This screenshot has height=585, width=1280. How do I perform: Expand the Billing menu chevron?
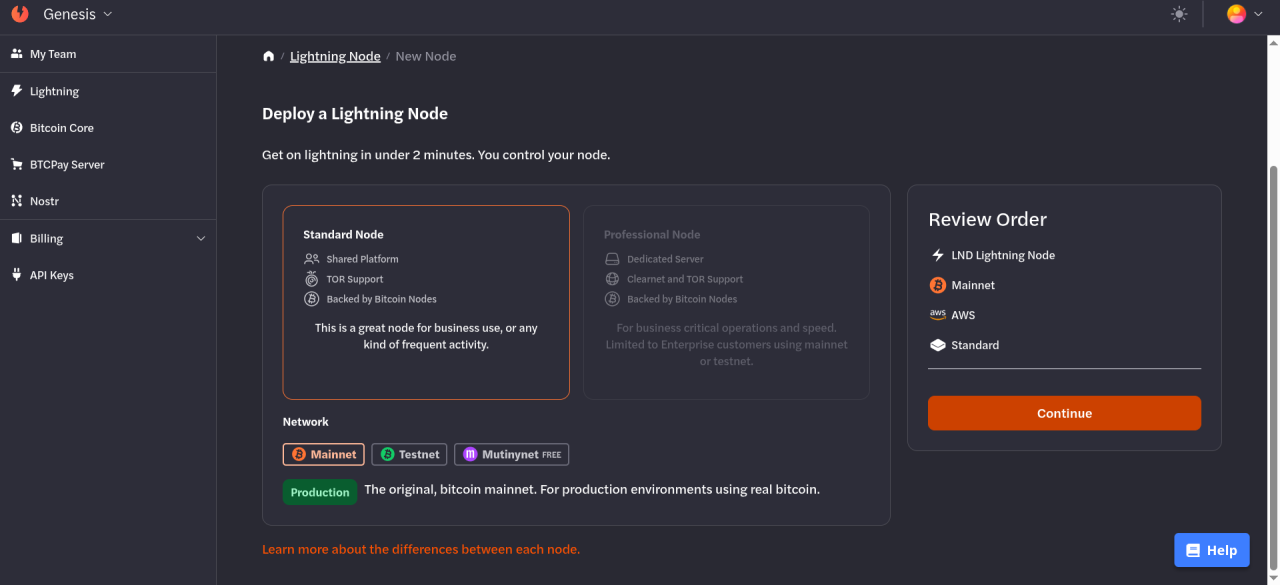pos(201,239)
